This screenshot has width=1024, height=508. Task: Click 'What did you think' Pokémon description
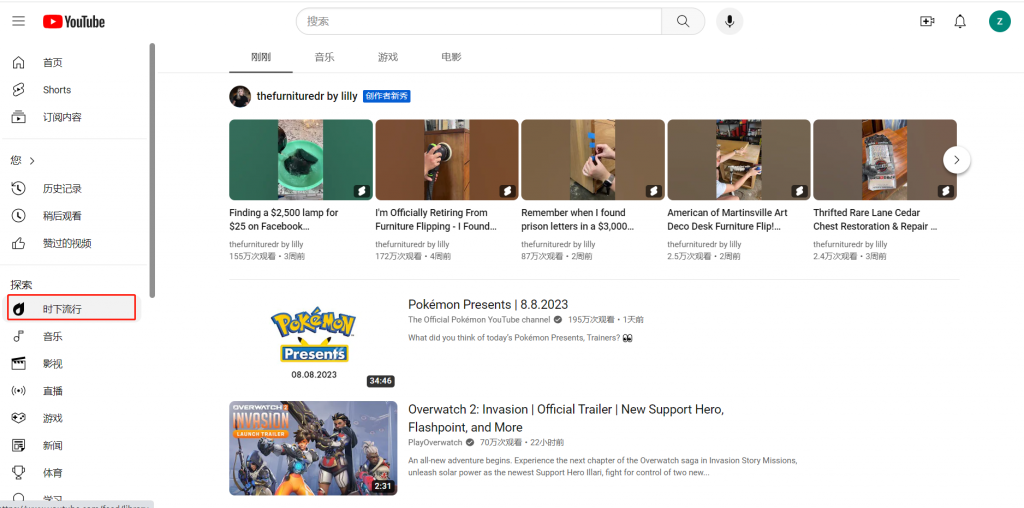pyautogui.click(x=520, y=338)
